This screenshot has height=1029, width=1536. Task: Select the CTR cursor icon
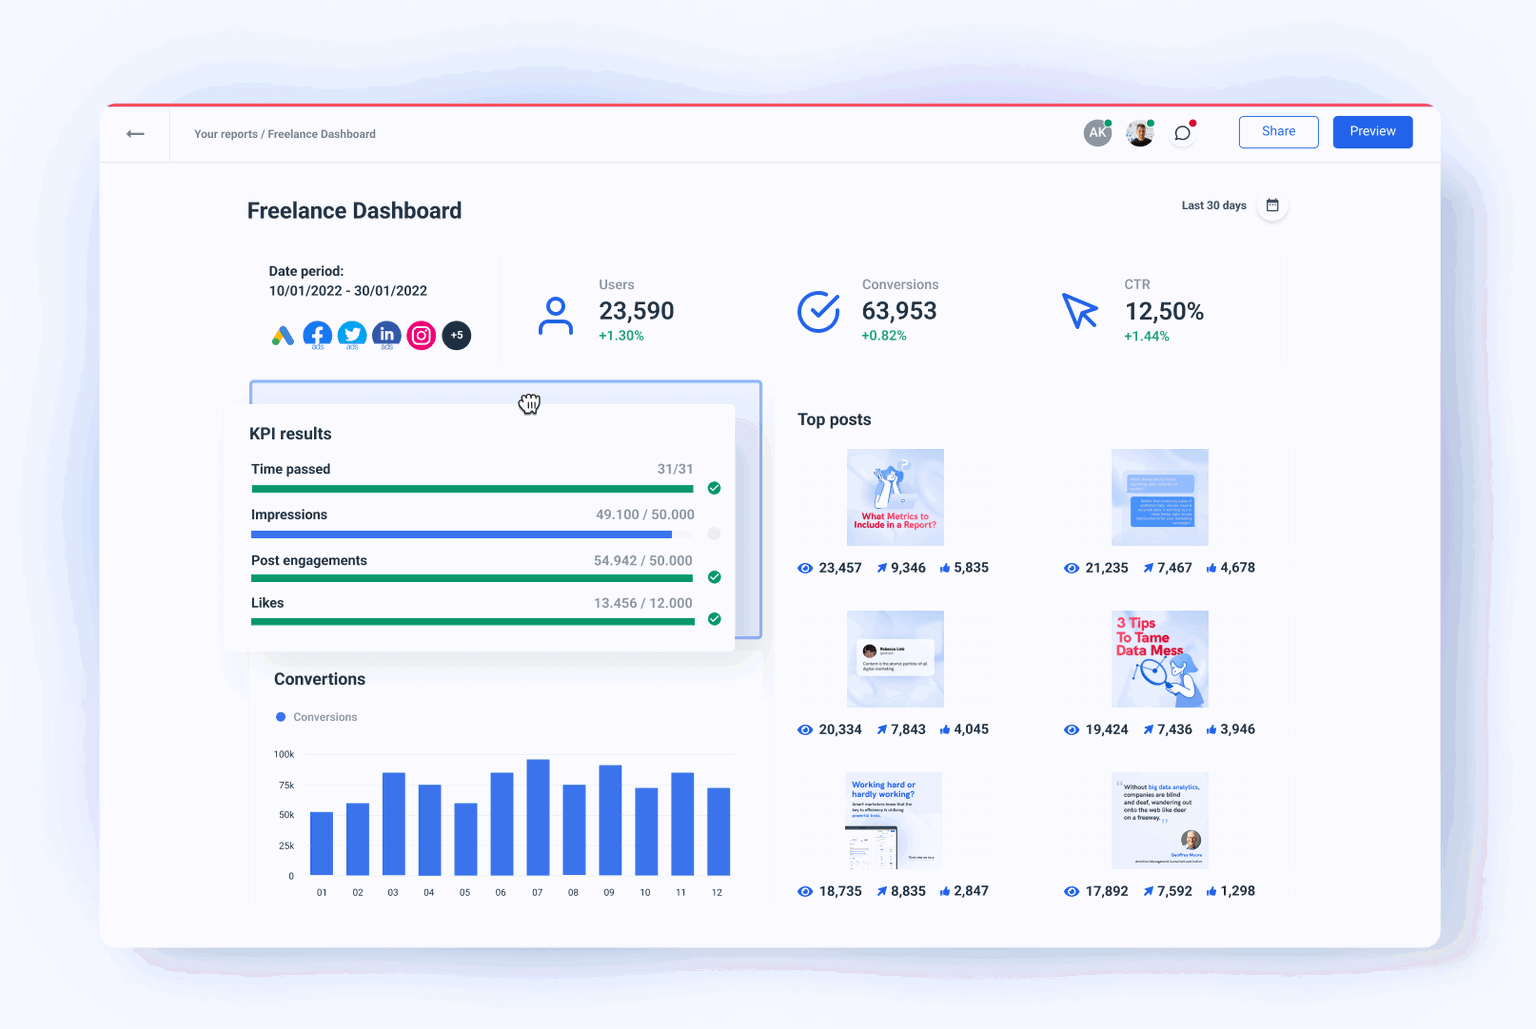(1080, 311)
